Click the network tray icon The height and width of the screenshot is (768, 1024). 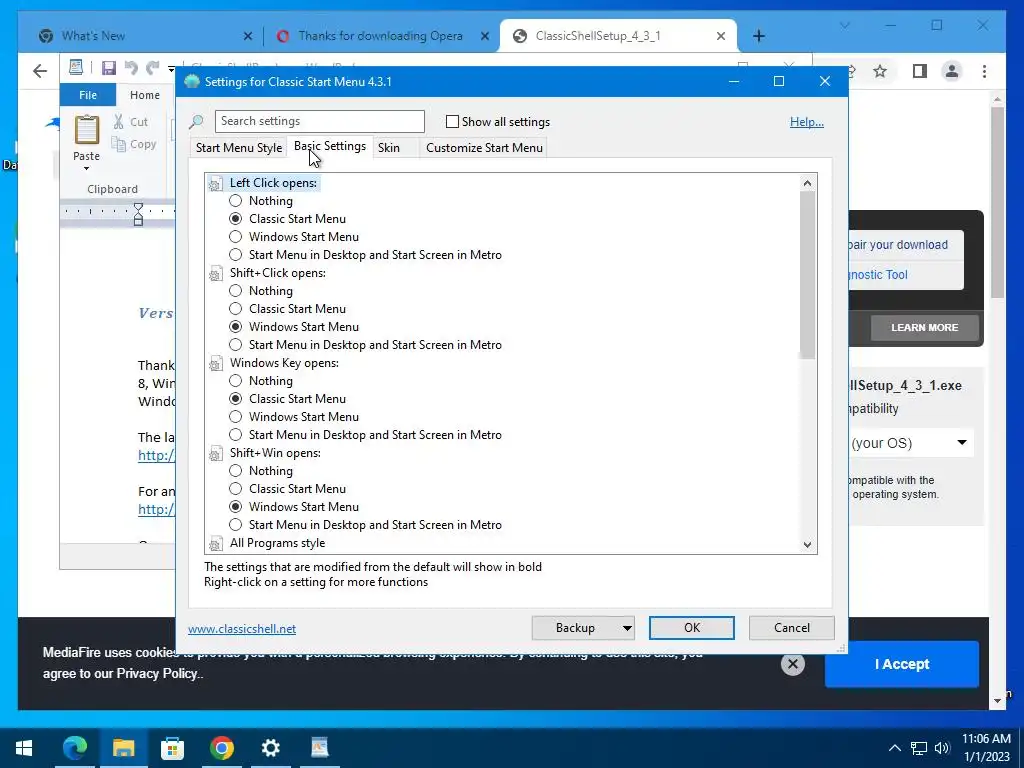tap(919, 748)
